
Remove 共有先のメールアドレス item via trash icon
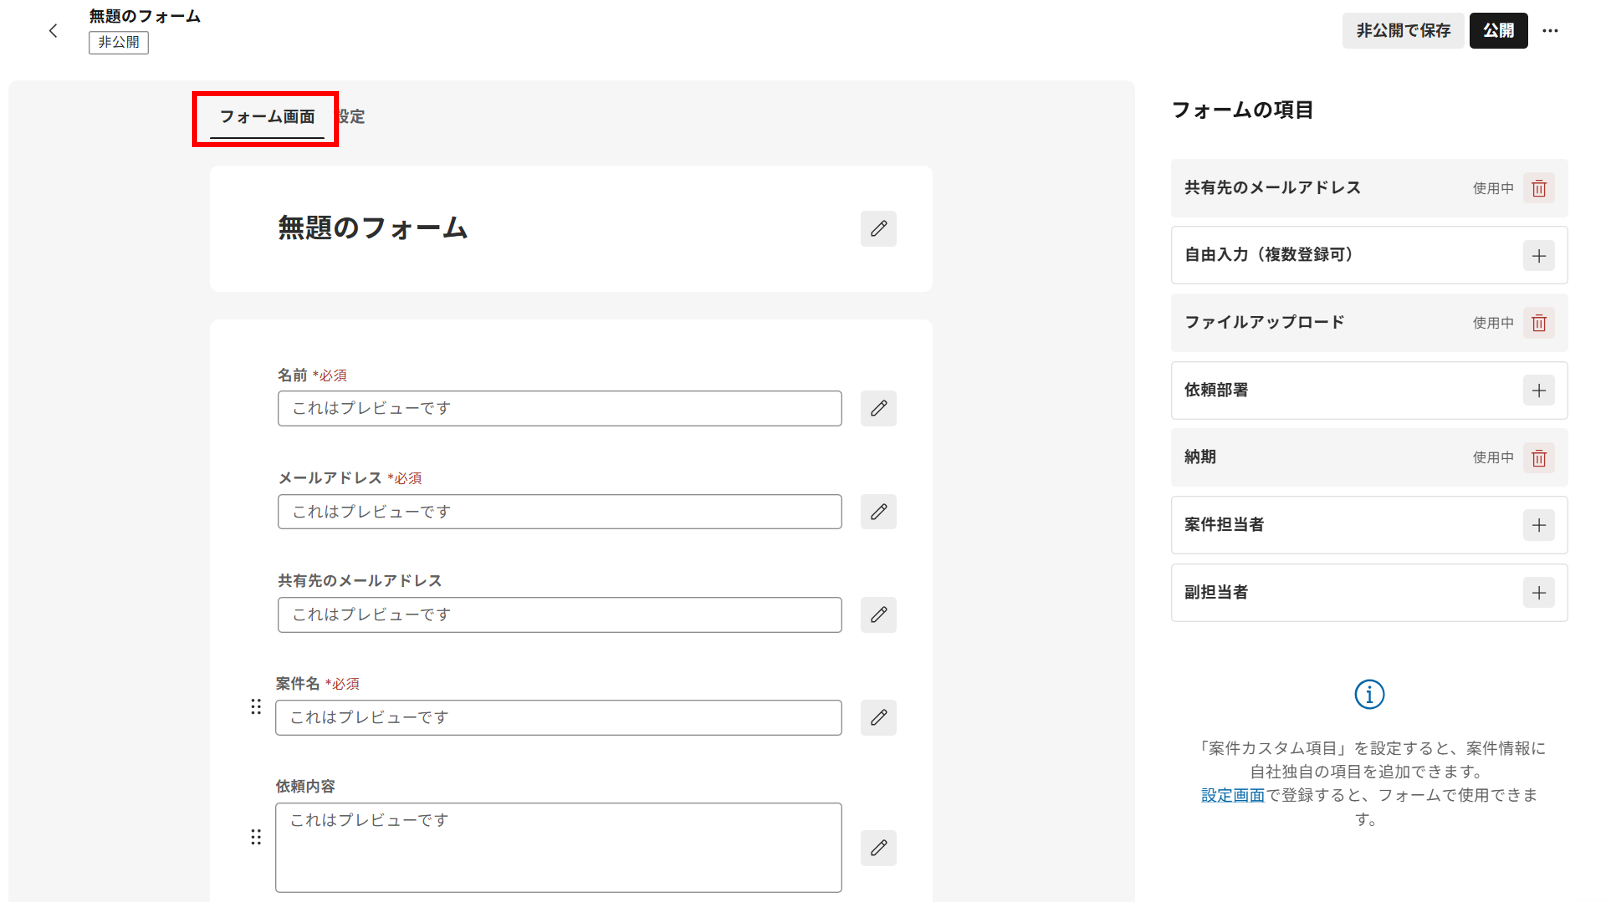point(1539,188)
